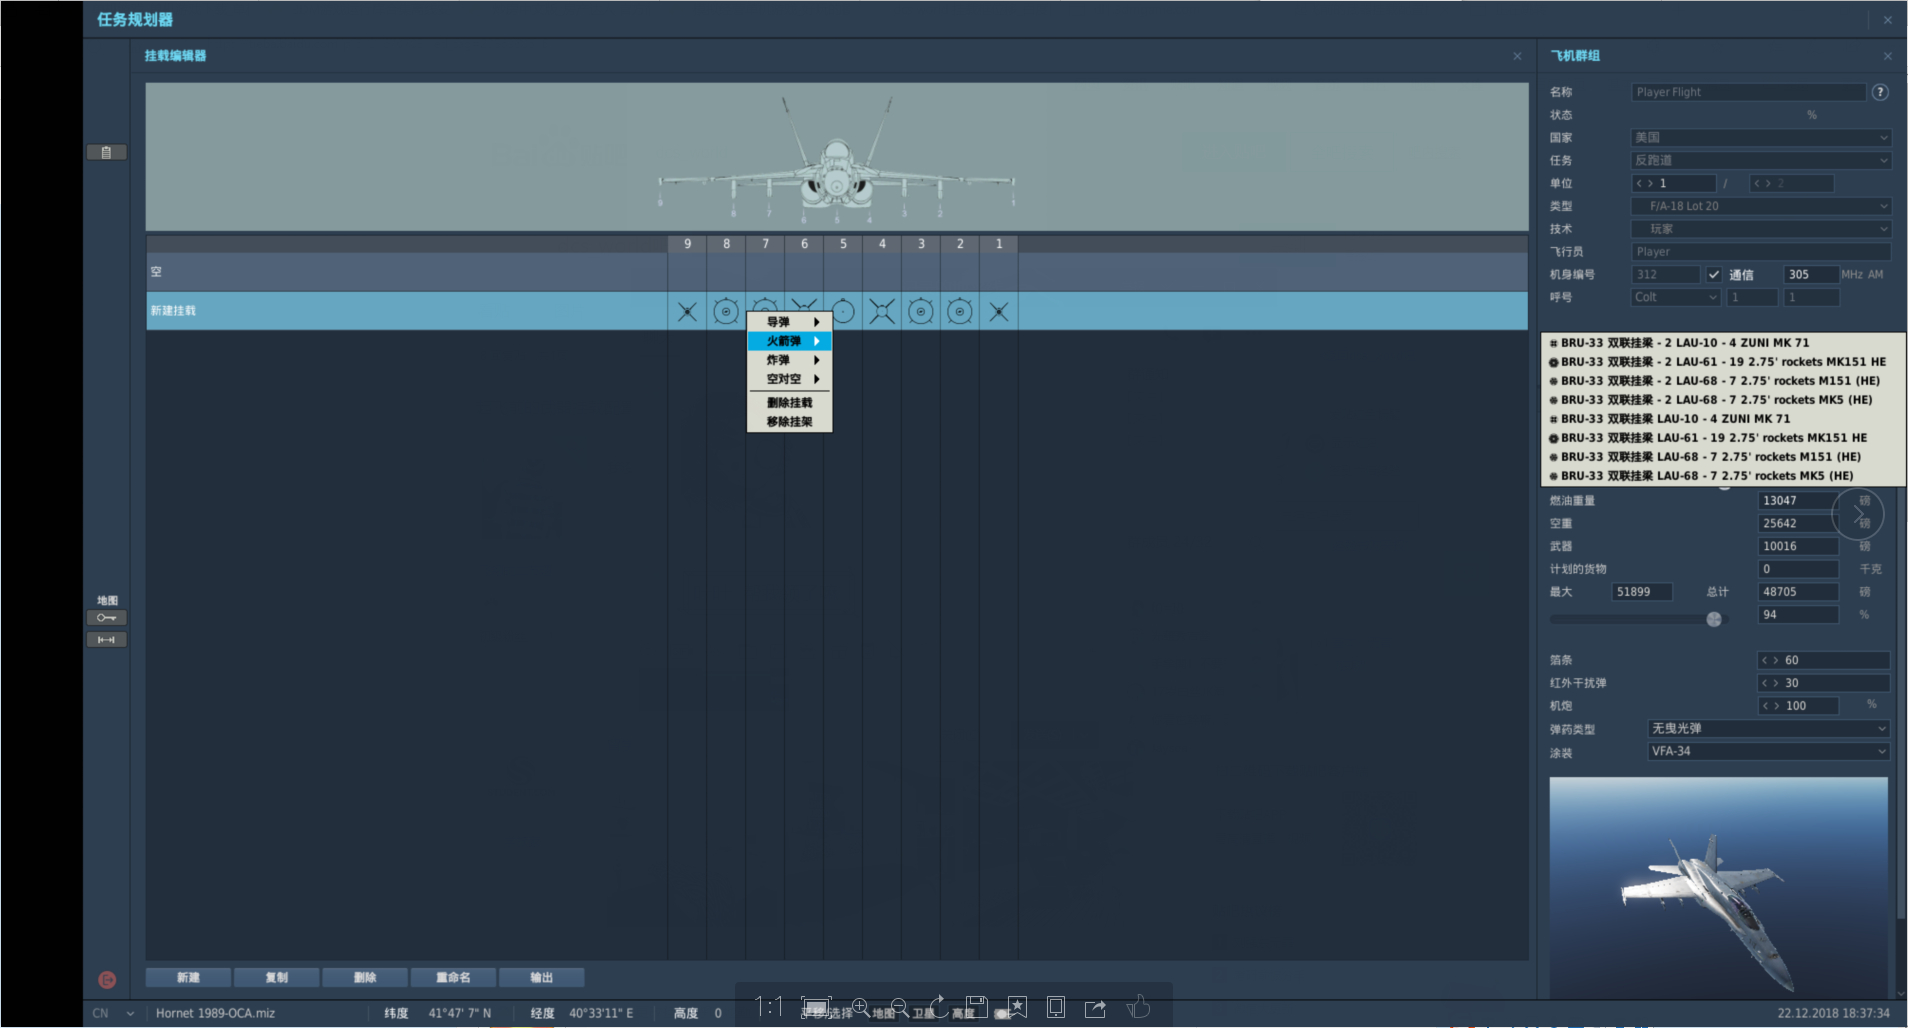This screenshot has height=1028, width=1908.
Task: Click the station 2 pylon icon
Action: tap(960, 312)
